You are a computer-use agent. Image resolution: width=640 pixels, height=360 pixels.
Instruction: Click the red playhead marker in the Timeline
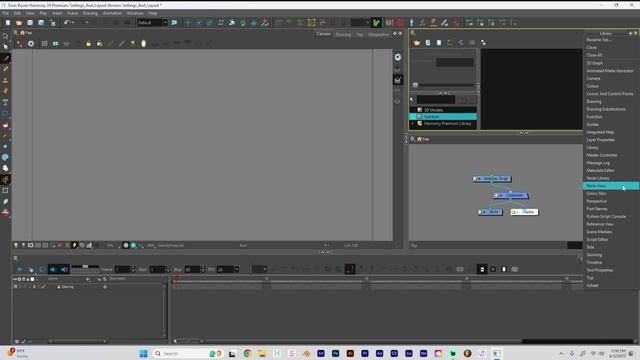pyautogui.click(x=176, y=279)
